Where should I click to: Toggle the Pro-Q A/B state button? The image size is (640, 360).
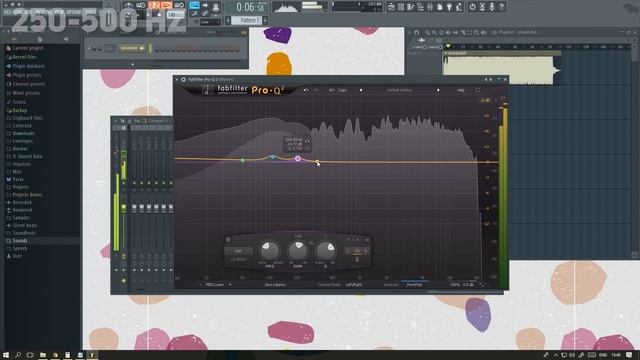pos(331,90)
